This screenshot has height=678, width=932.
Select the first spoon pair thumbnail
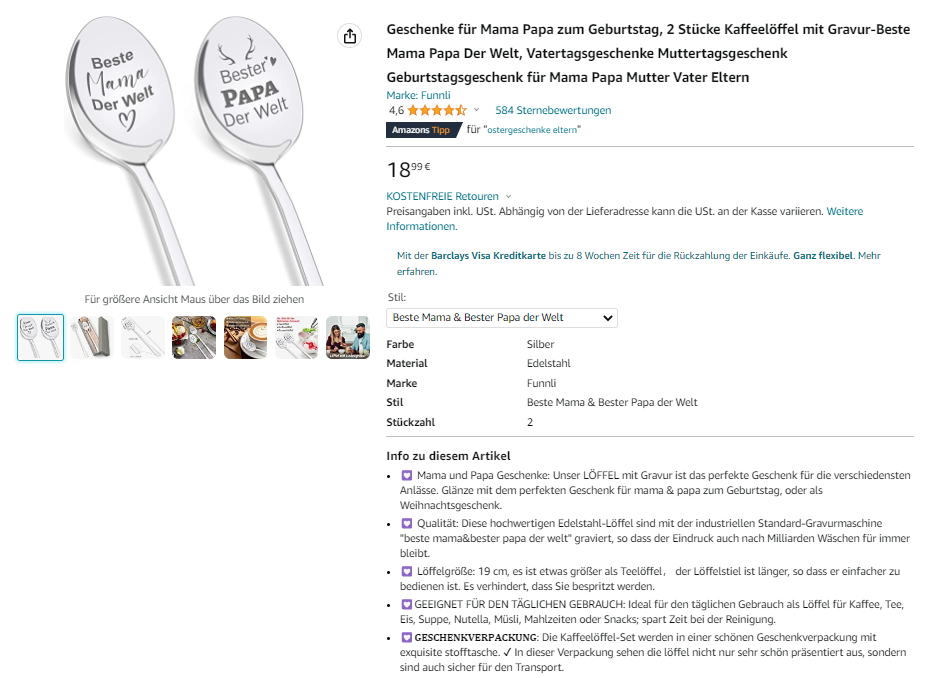coord(40,338)
